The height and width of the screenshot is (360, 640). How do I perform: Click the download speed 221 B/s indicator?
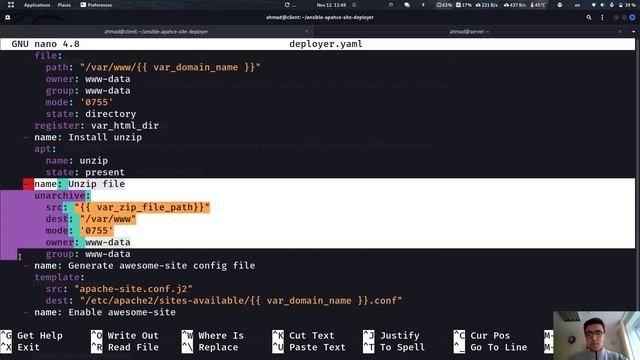coord(487,5)
